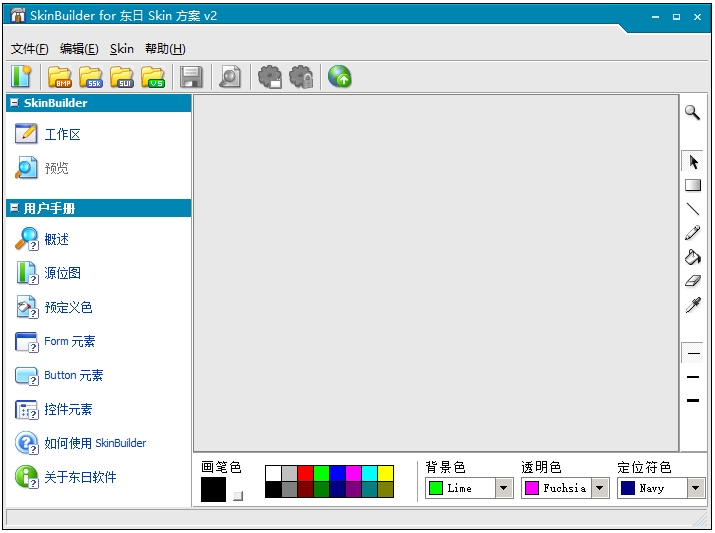Open a SUI file via folder icon

coord(122,77)
